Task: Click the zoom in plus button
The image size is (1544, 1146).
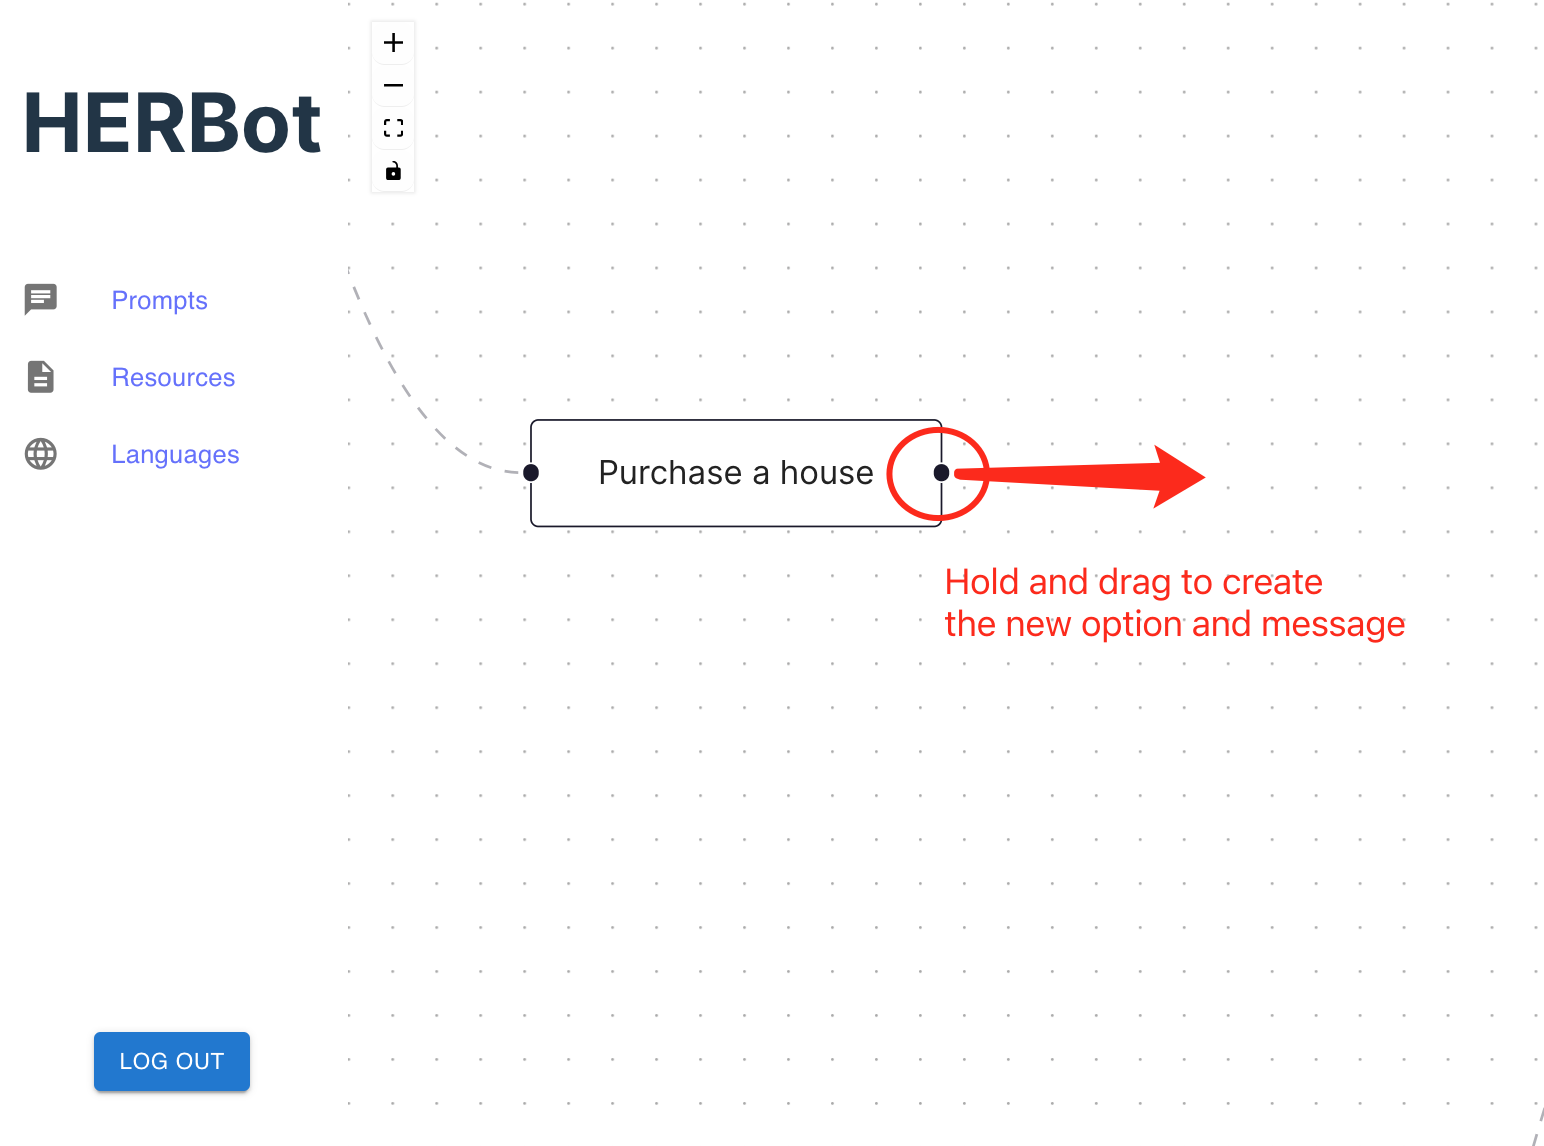Action: [393, 43]
